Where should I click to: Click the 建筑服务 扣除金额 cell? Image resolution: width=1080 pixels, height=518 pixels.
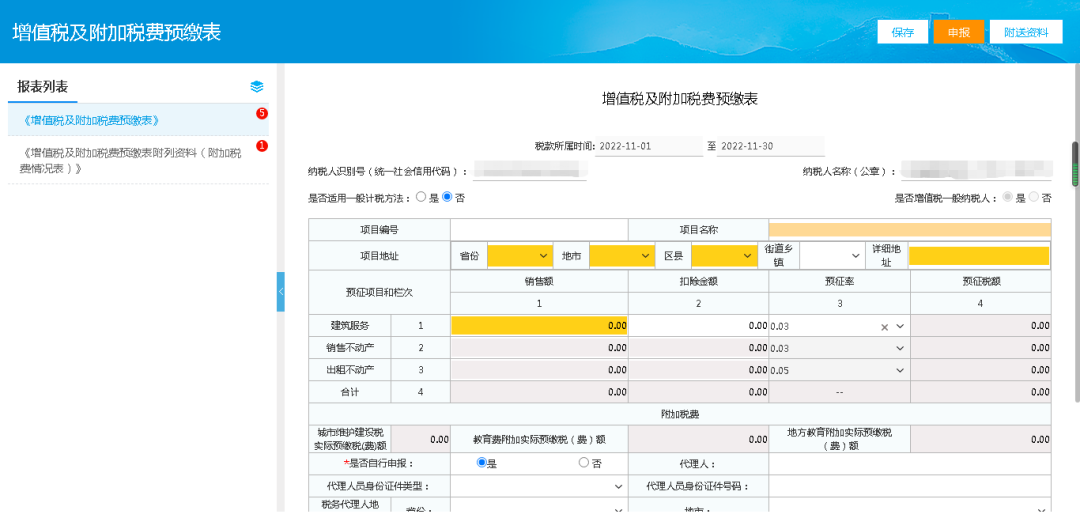pyautogui.click(x=698, y=326)
